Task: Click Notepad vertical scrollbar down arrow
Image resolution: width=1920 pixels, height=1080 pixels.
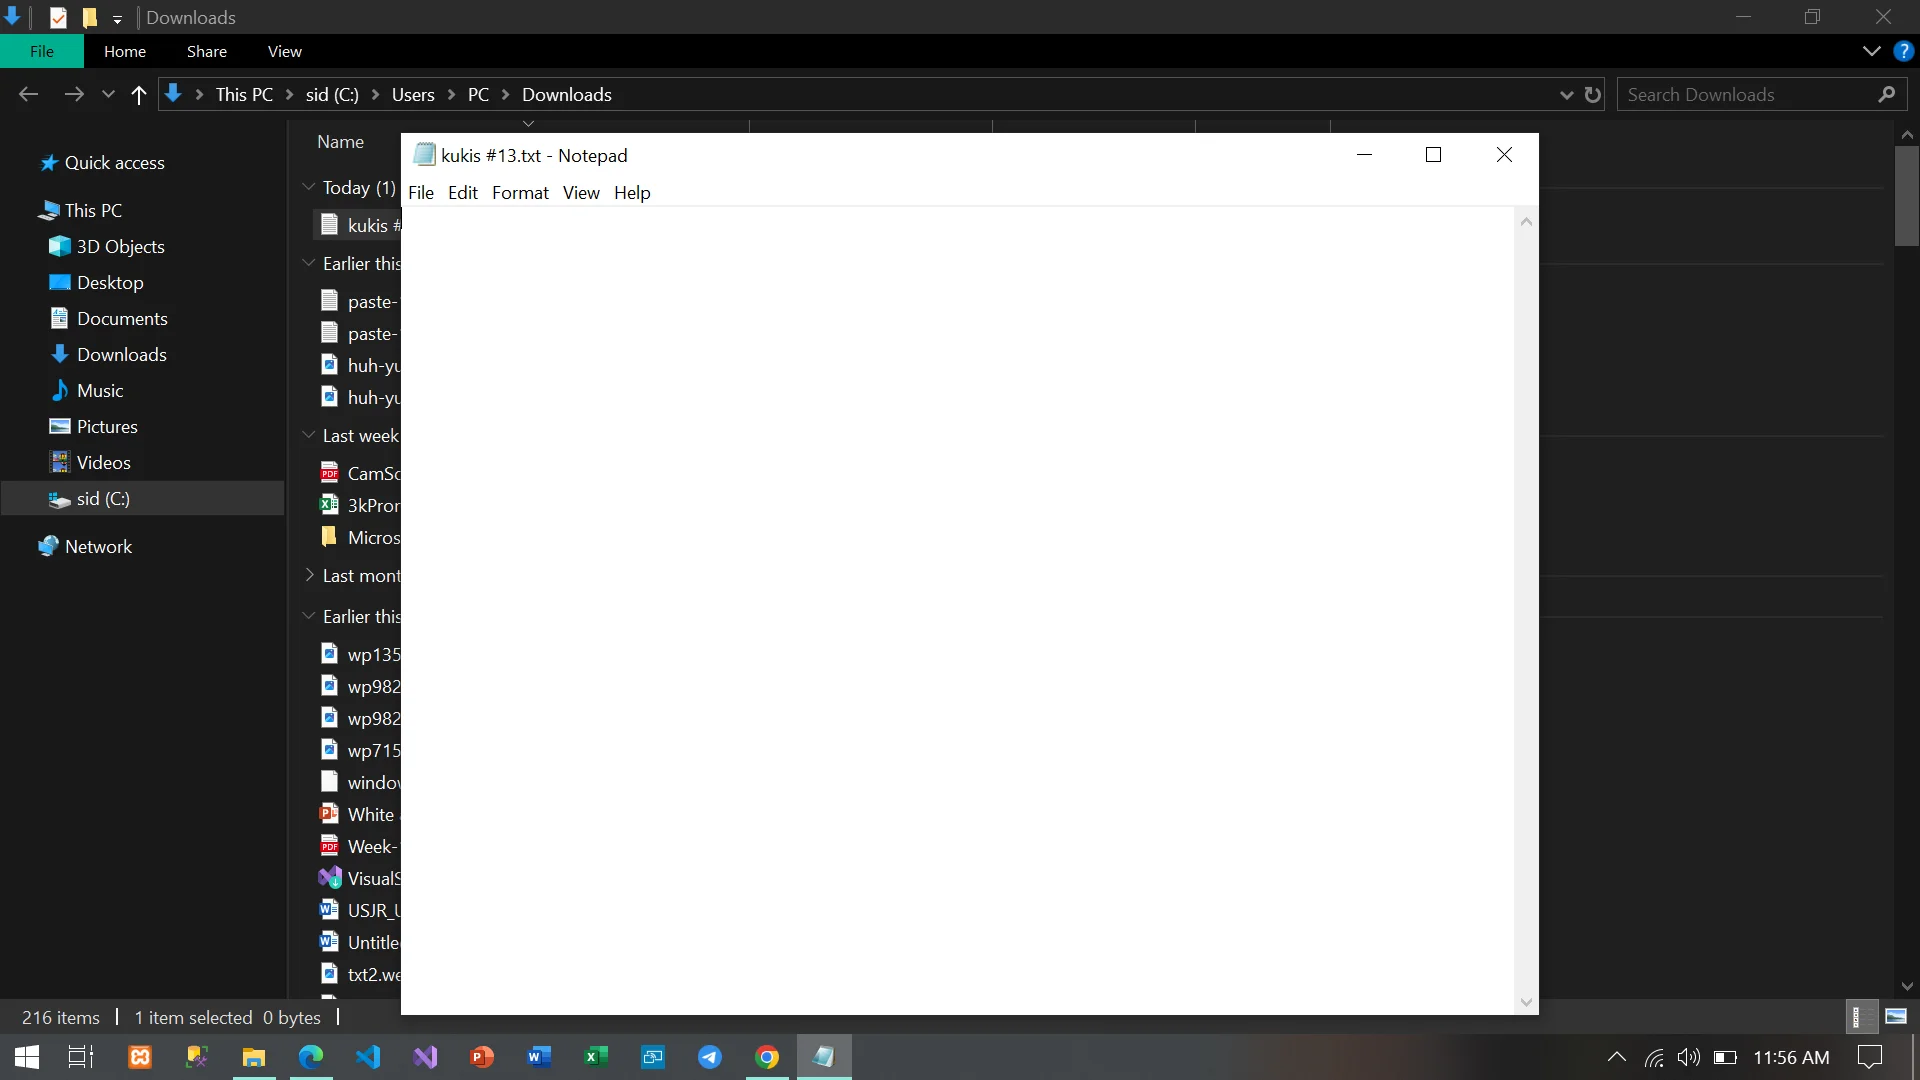Action: [1526, 1002]
